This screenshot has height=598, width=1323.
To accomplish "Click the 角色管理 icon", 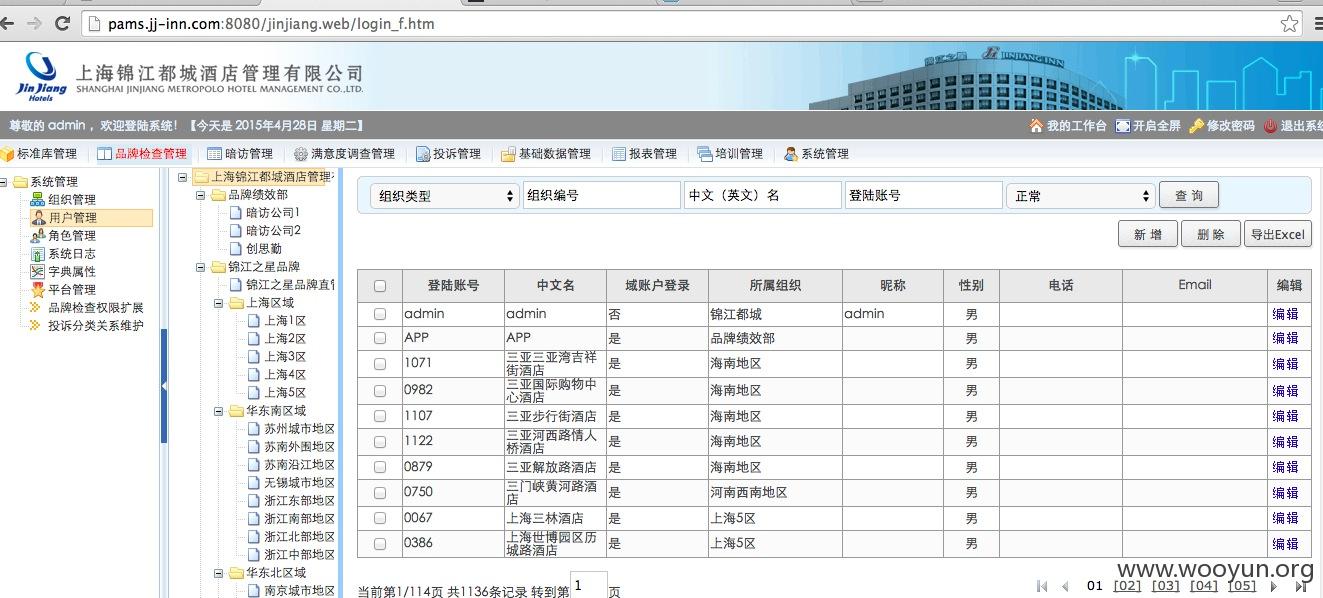I will [38, 236].
